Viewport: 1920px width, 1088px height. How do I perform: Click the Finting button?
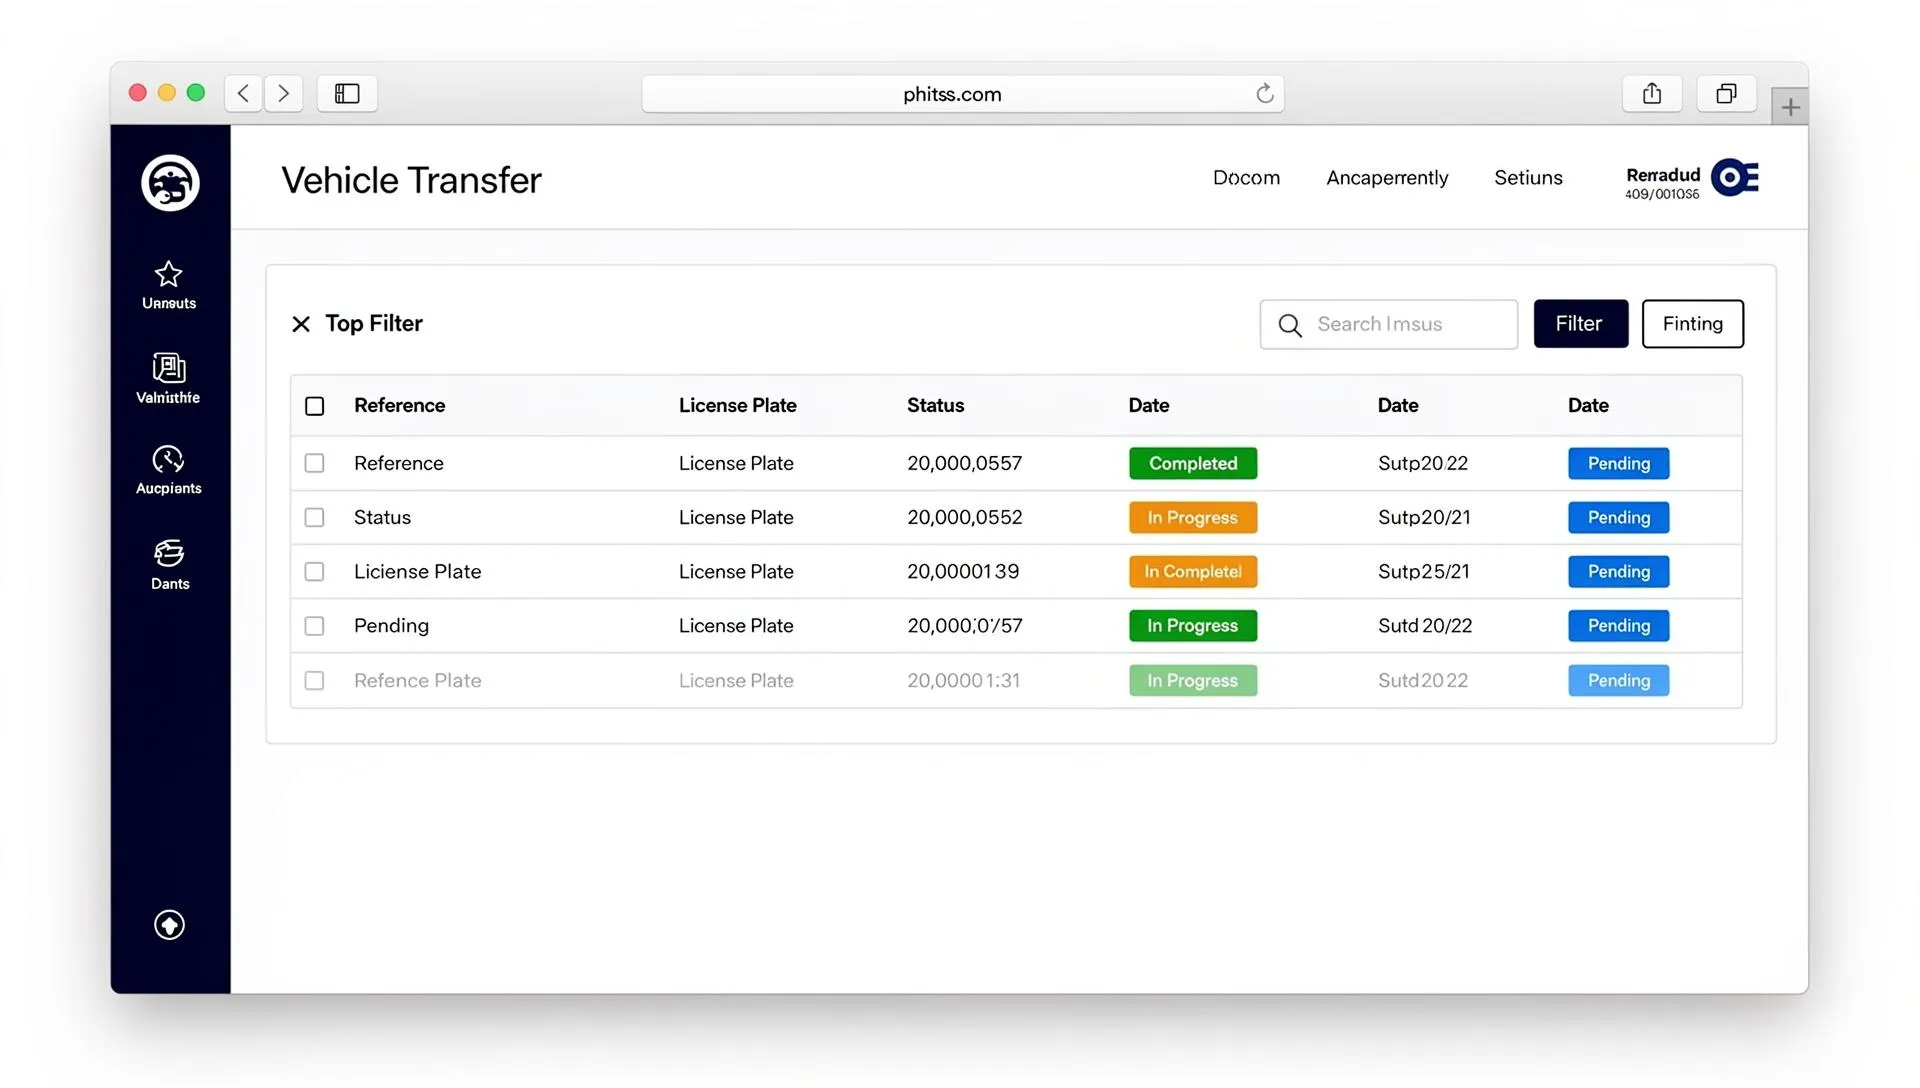1692,324
